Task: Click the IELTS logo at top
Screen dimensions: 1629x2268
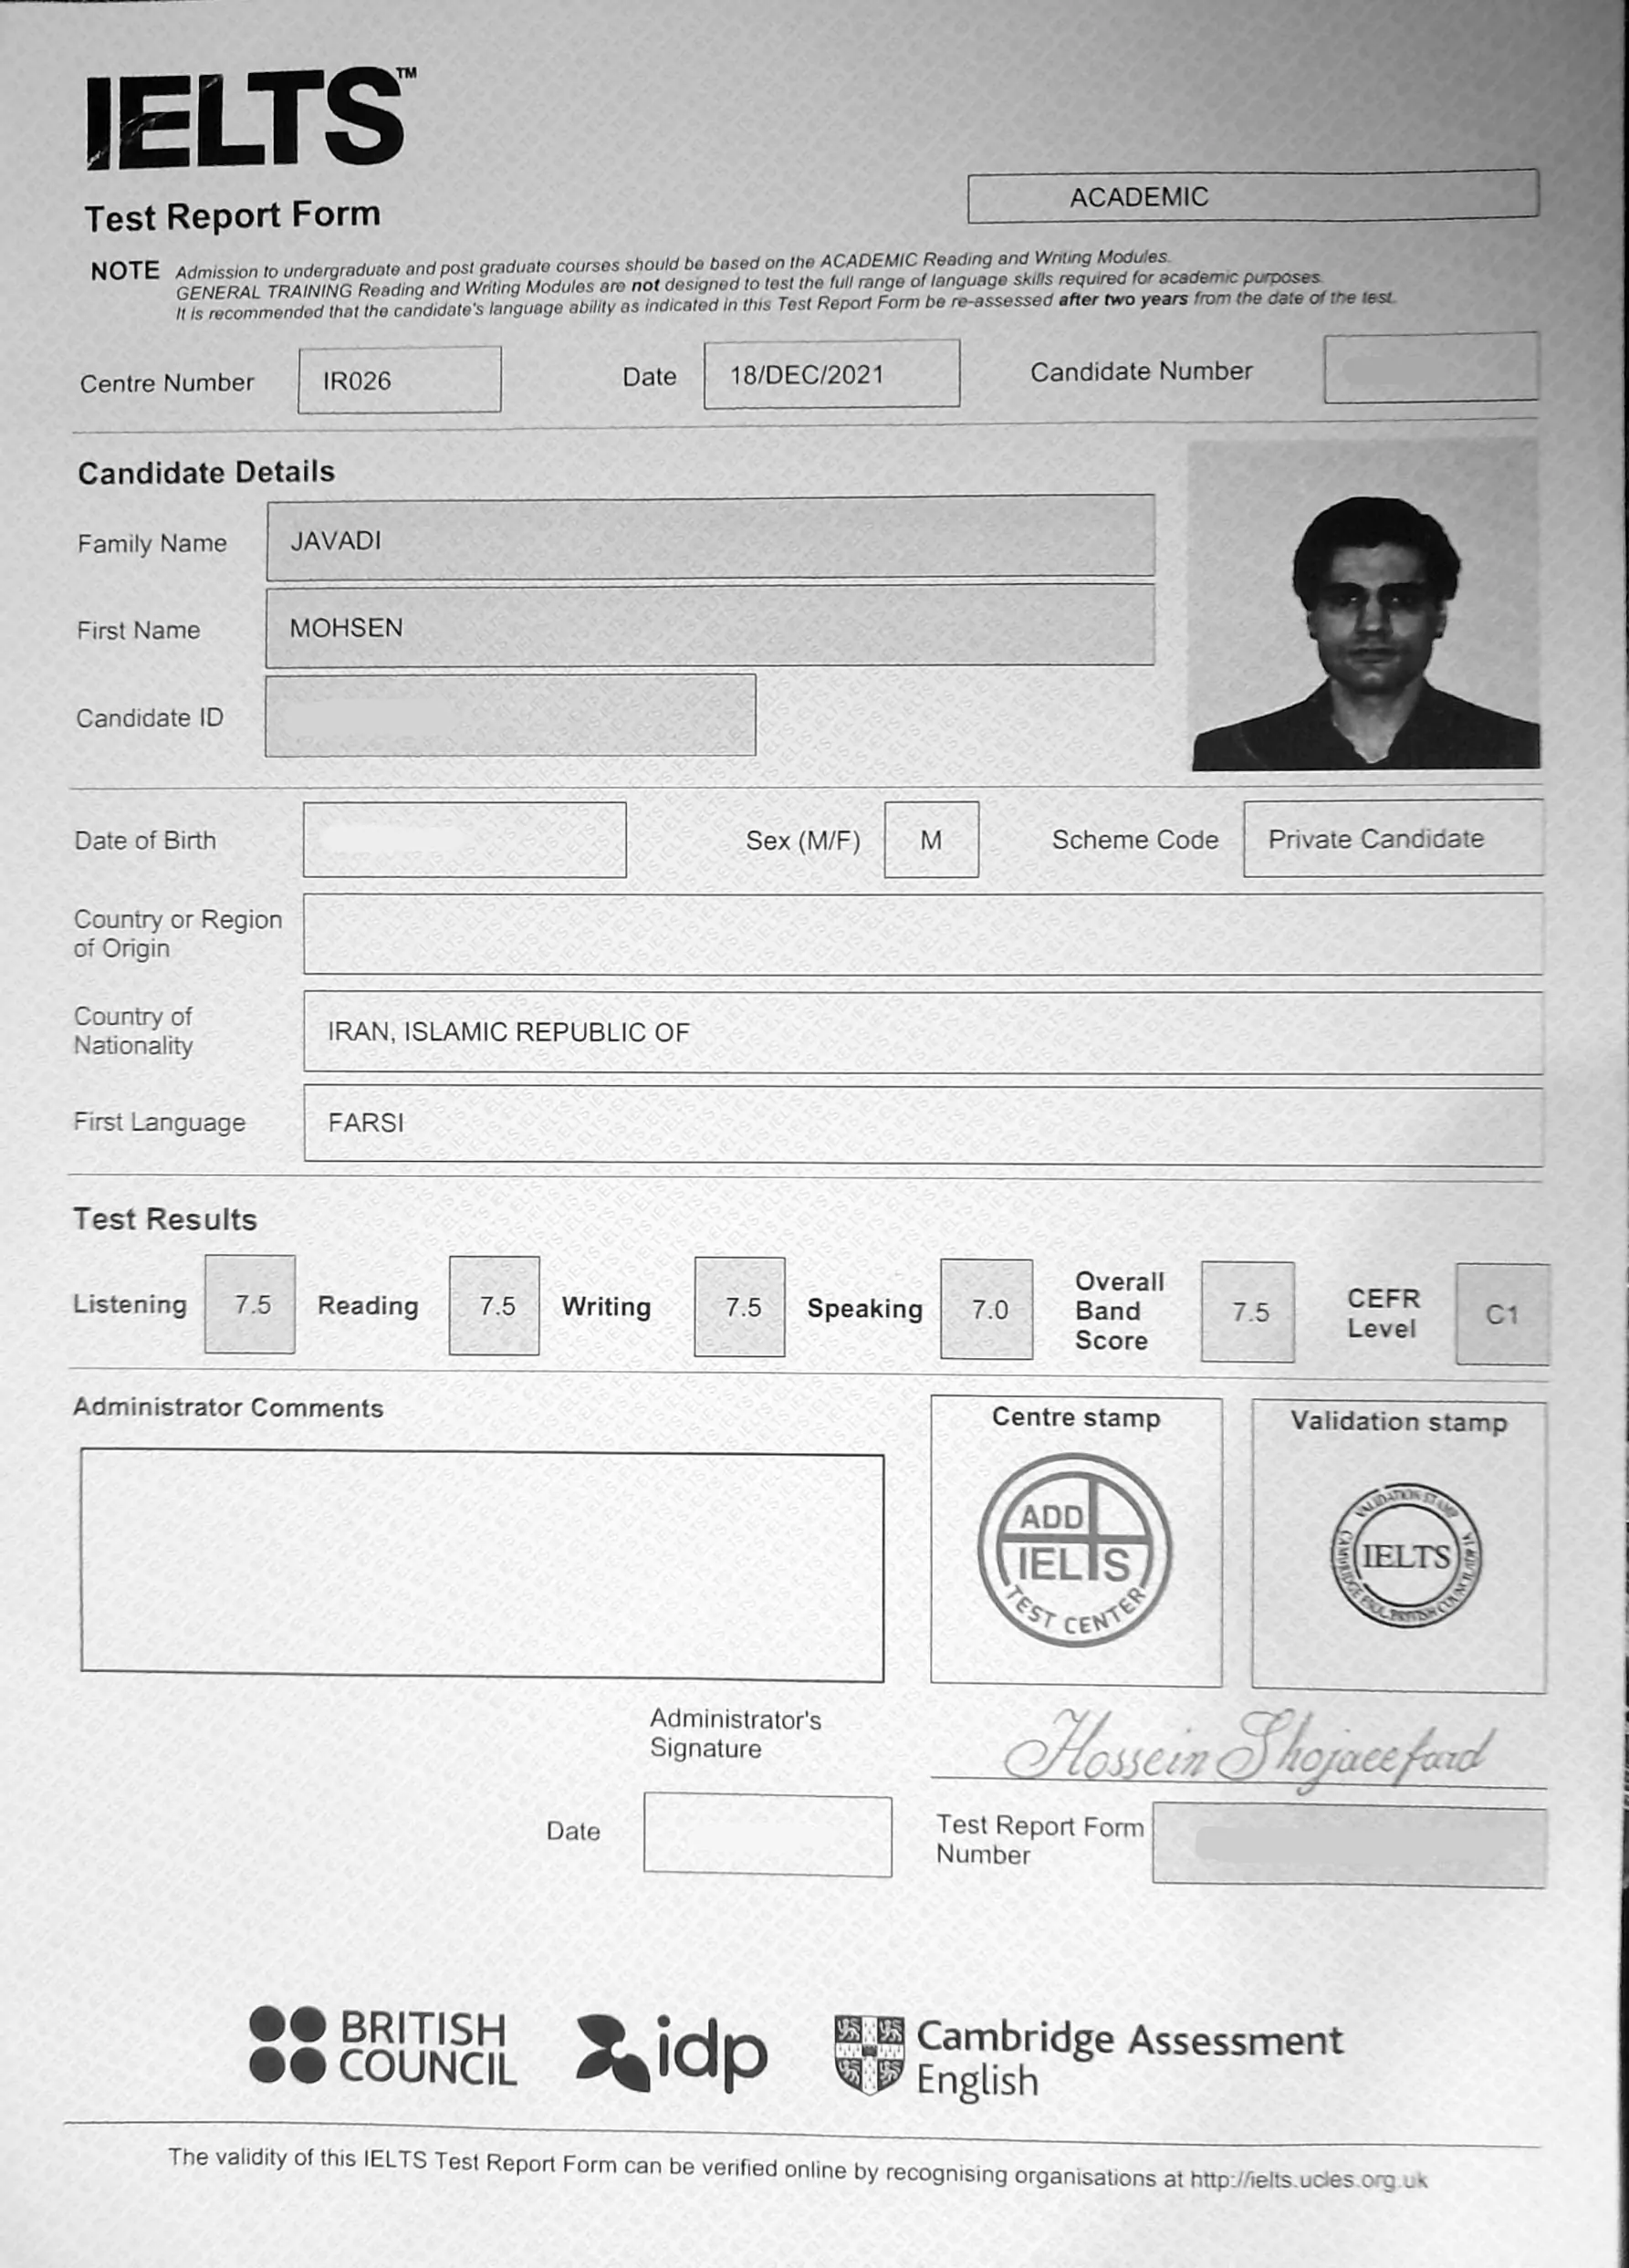Action: [x=250, y=118]
